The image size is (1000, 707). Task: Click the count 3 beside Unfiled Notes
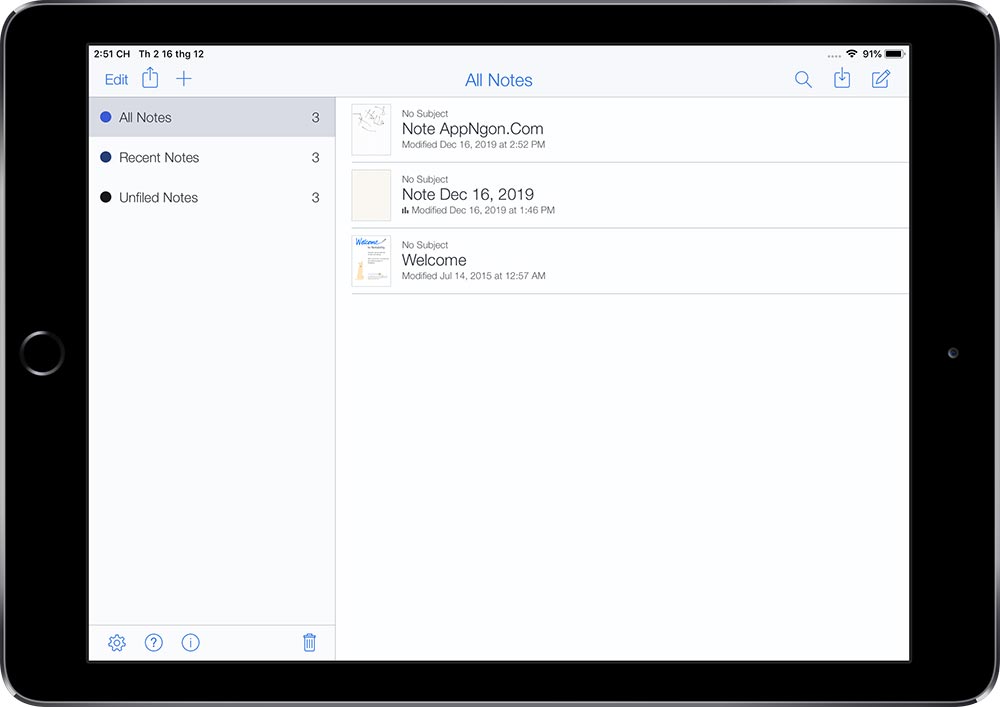coord(315,198)
